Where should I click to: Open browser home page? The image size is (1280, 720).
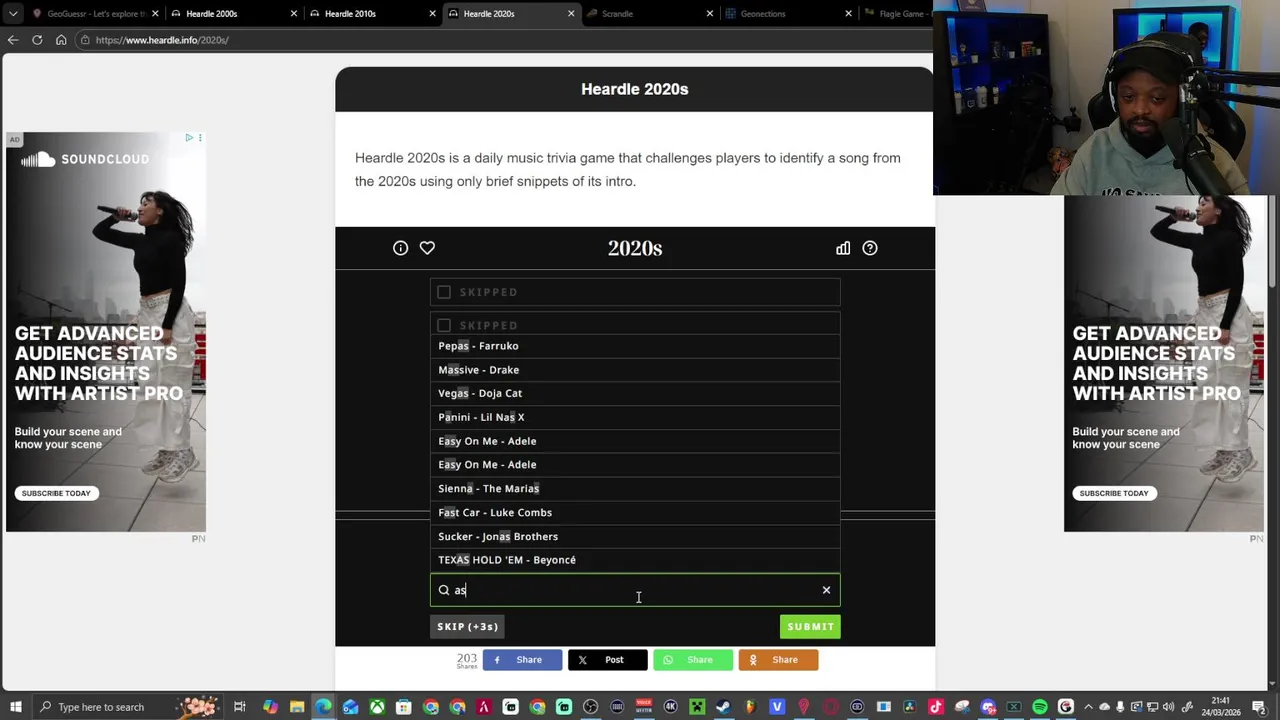point(61,40)
